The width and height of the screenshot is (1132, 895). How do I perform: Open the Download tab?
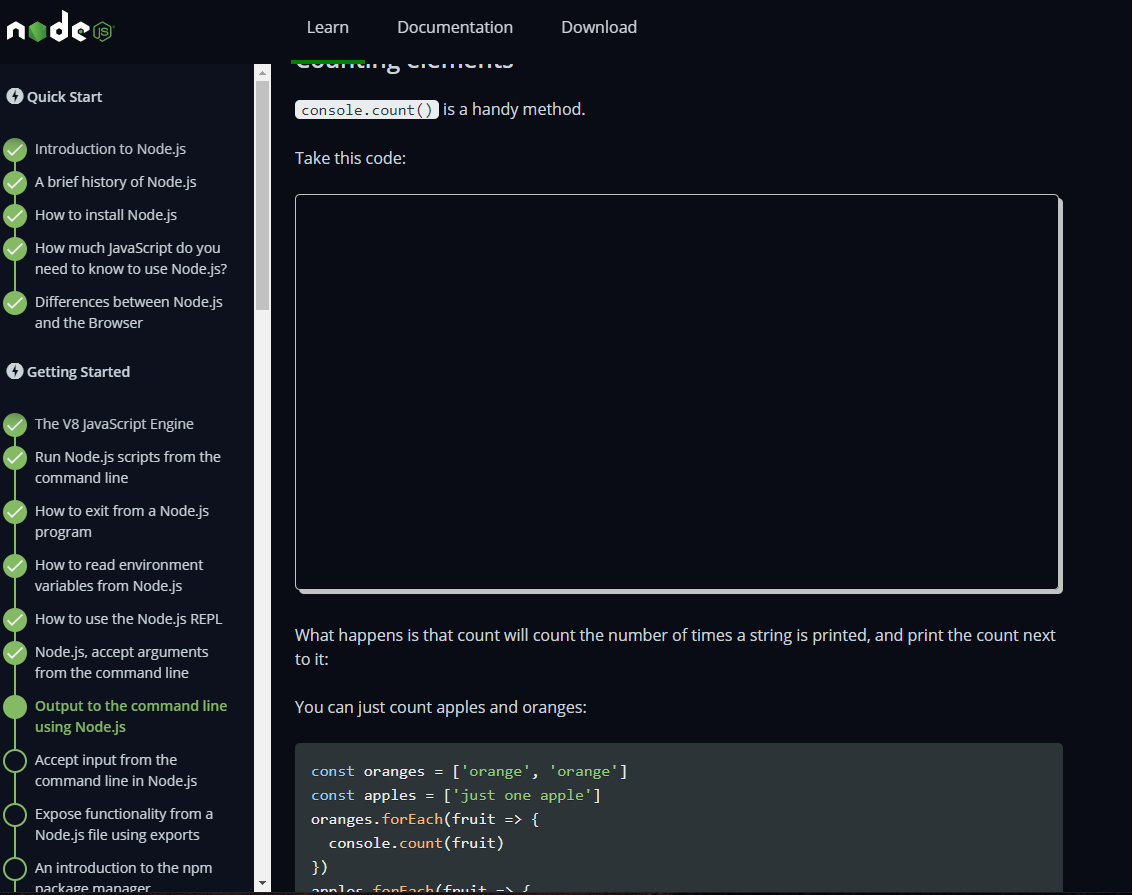click(x=599, y=27)
